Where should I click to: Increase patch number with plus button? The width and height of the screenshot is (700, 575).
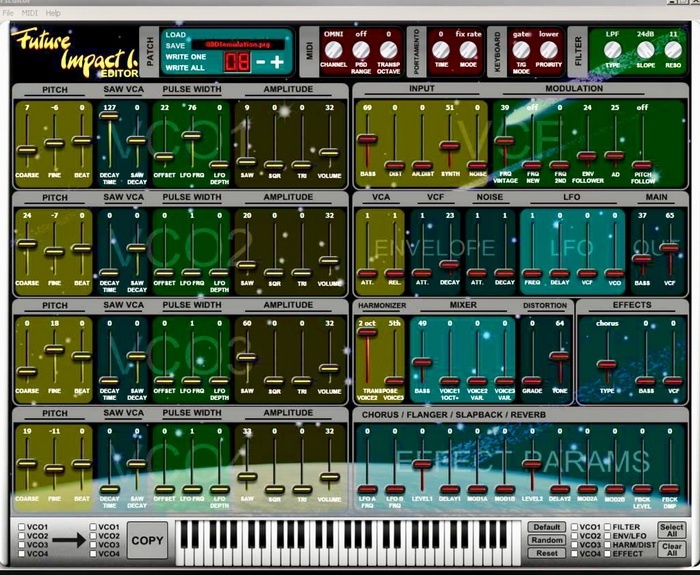click(x=277, y=62)
